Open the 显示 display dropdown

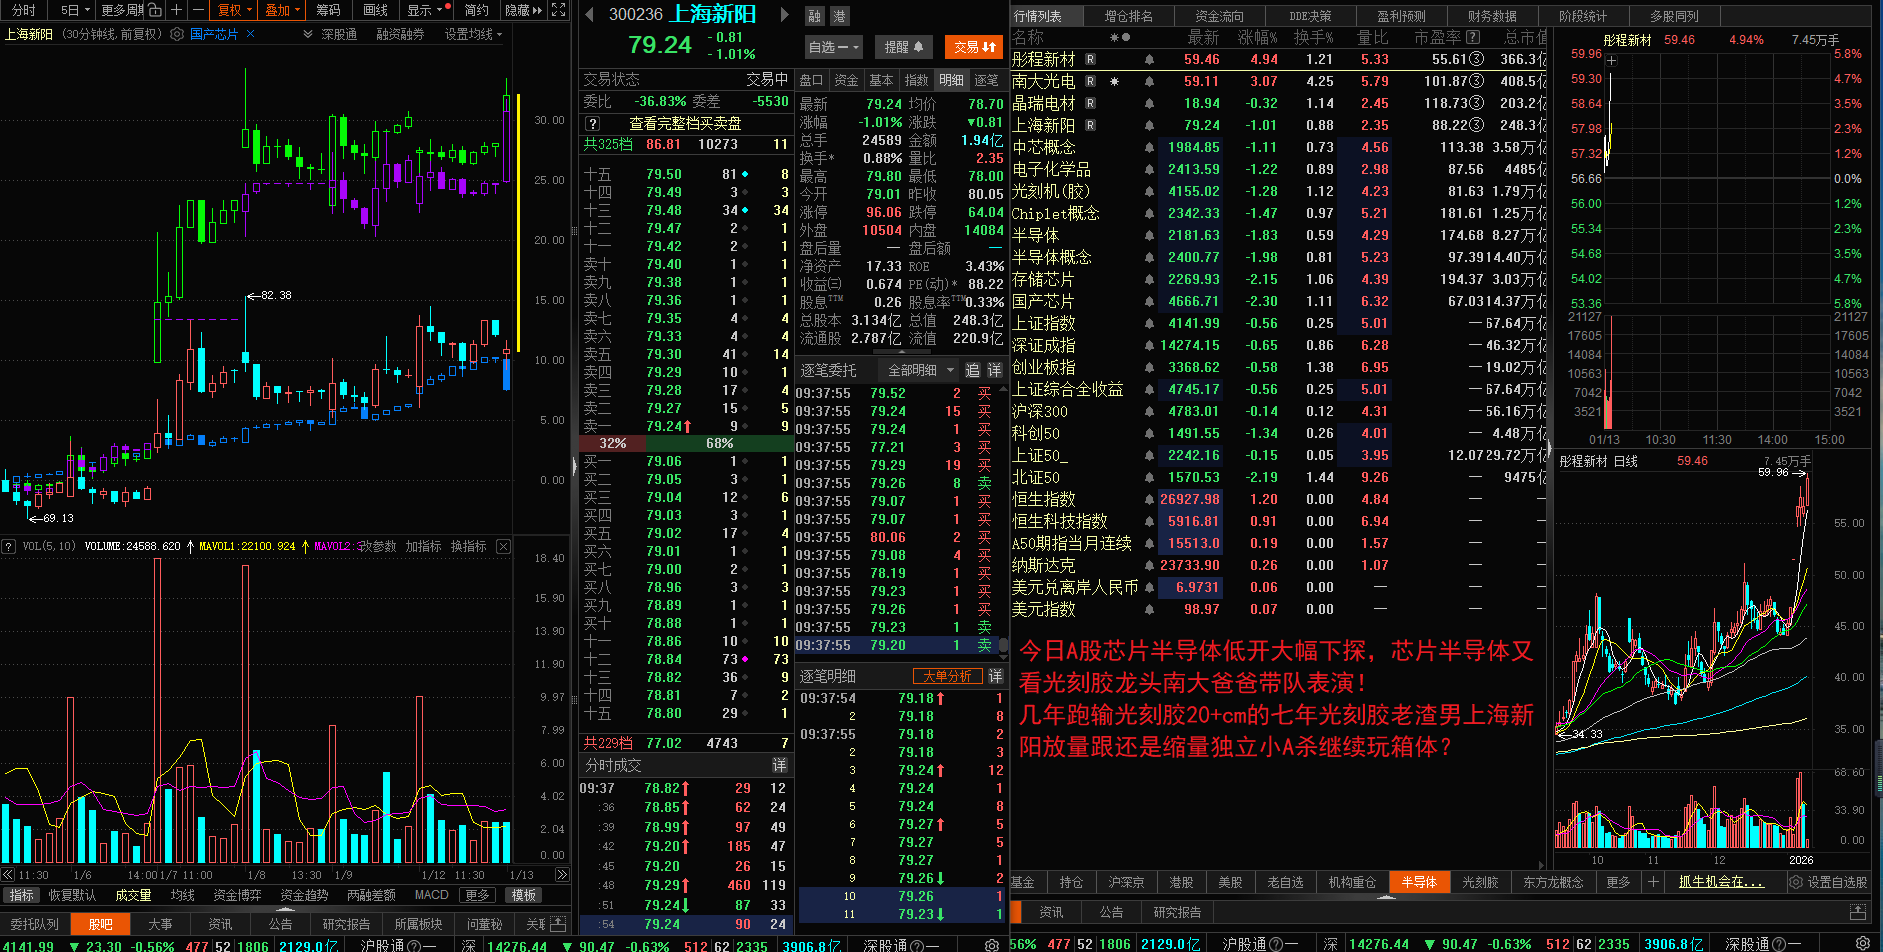[424, 10]
